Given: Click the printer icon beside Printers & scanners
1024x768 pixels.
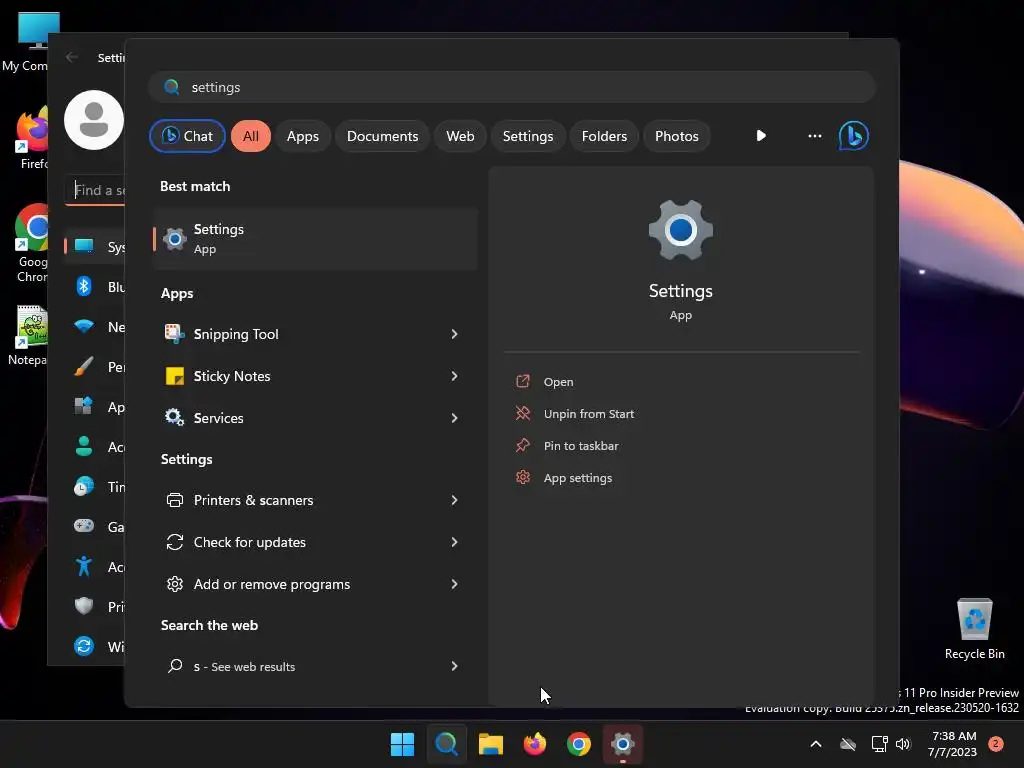Looking at the screenshot, I should 174,500.
